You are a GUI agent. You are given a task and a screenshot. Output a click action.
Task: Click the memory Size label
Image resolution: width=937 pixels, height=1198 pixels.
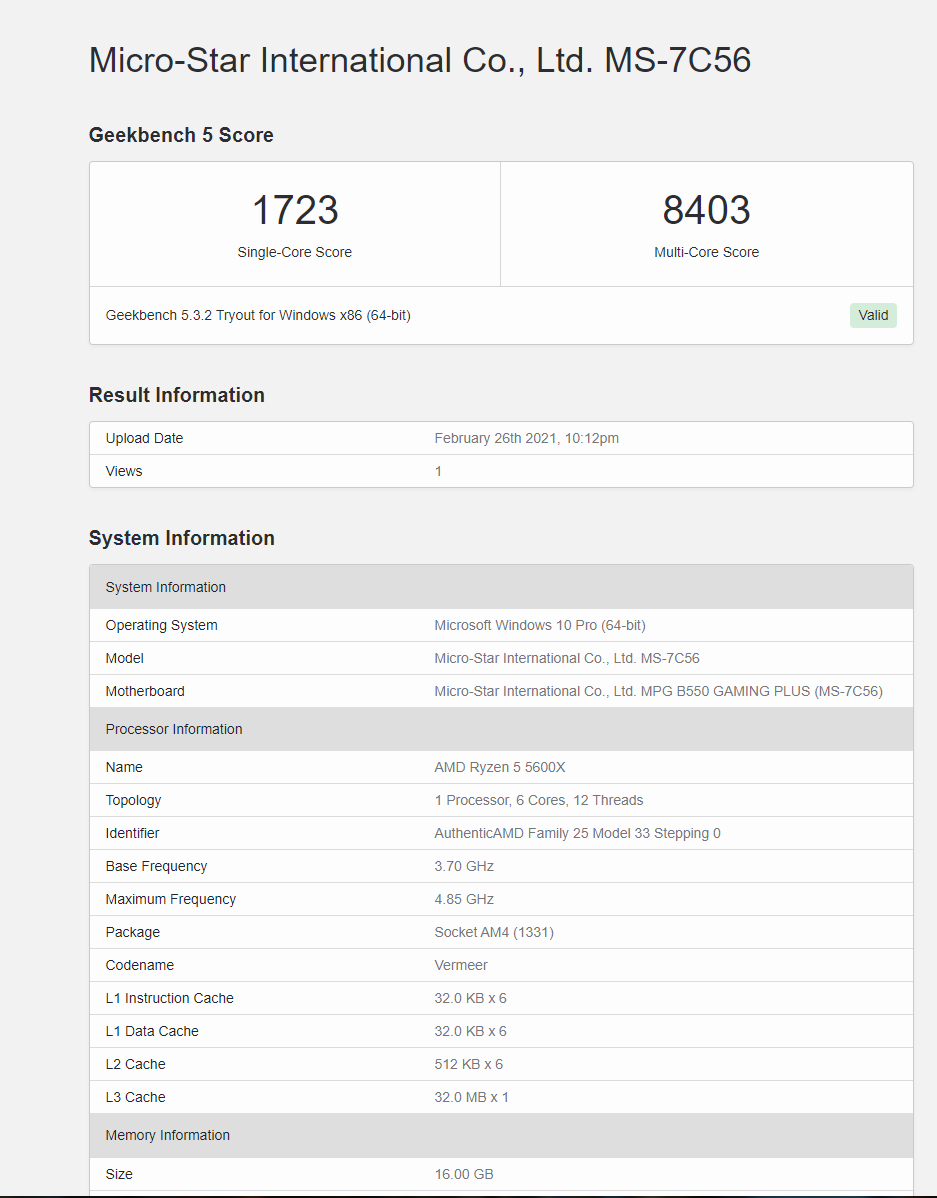pyautogui.click(x=118, y=1174)
